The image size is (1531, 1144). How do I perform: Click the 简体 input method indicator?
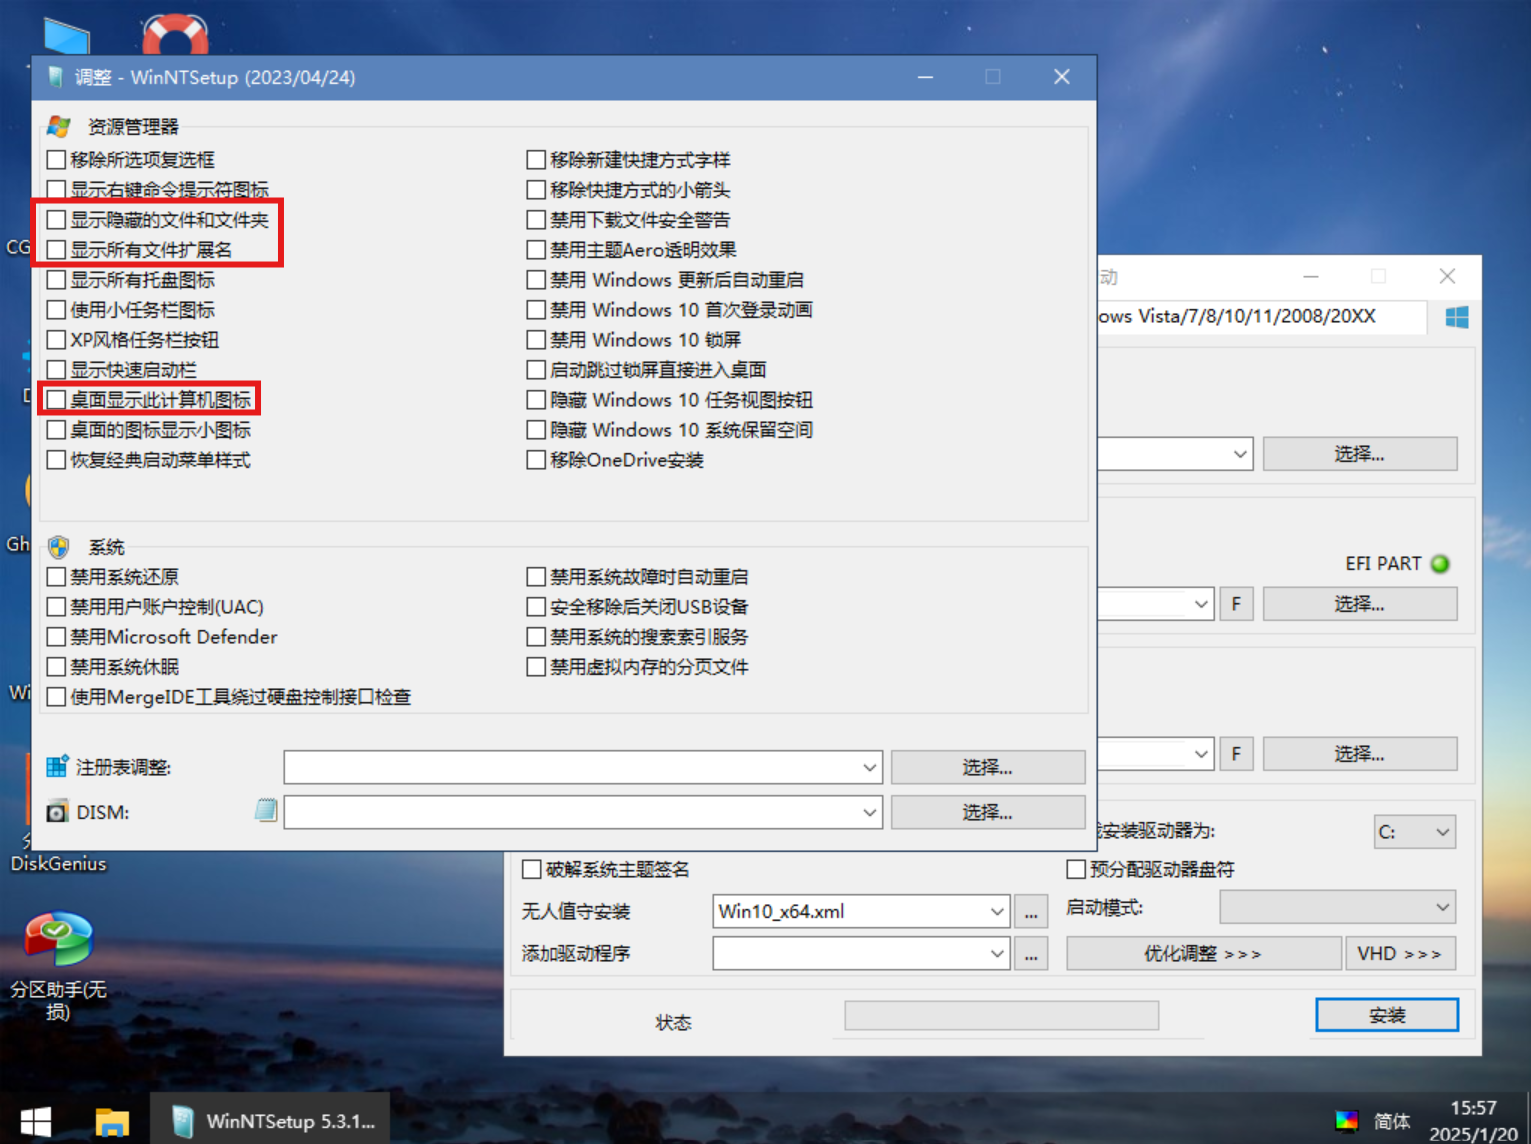click(1392, 1121)
